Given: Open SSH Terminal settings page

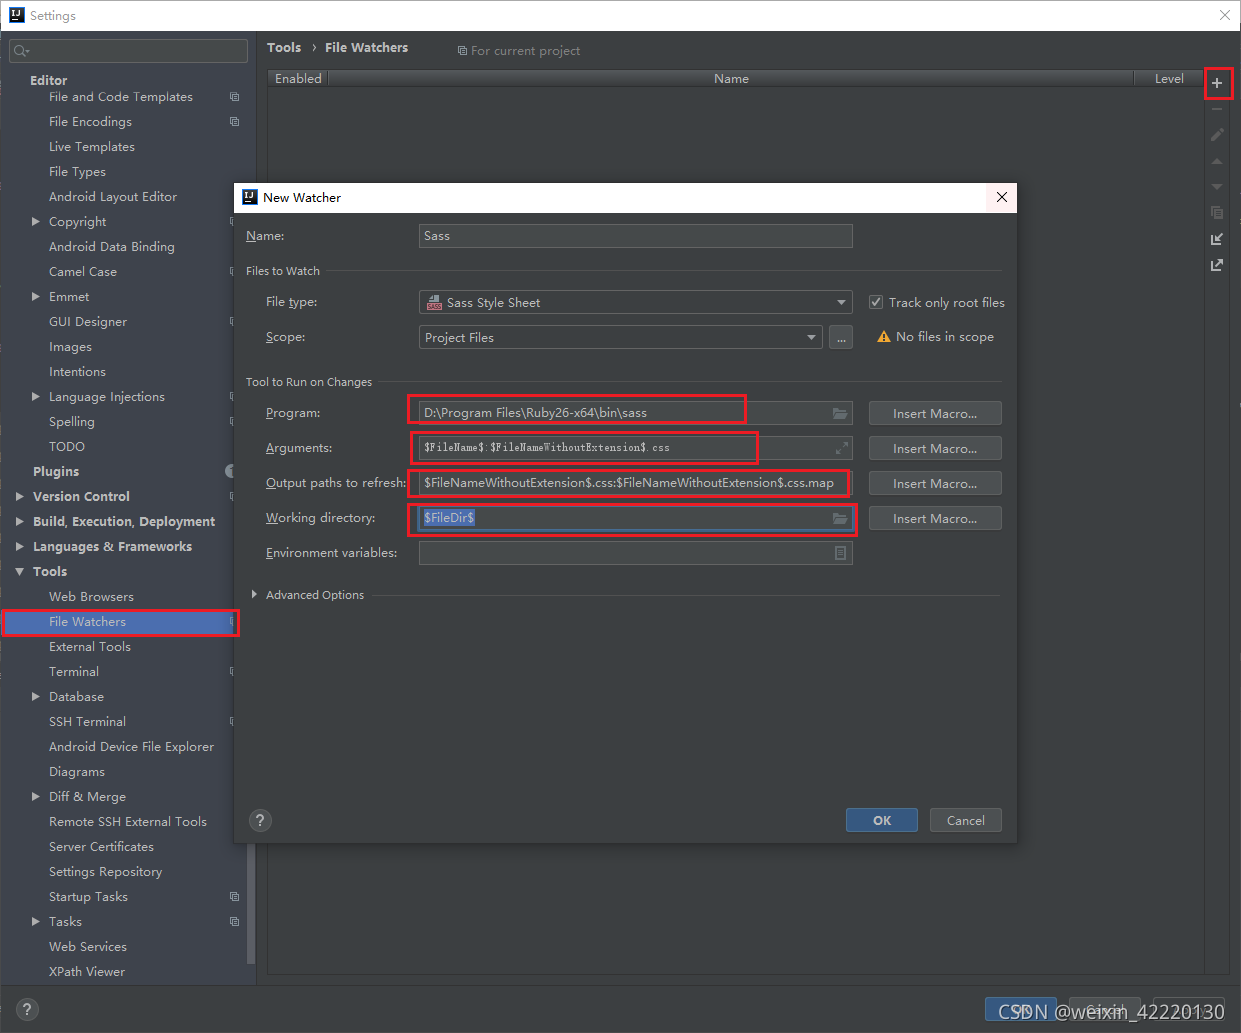Looking at the screenshot, I should [x=88, y=722].
